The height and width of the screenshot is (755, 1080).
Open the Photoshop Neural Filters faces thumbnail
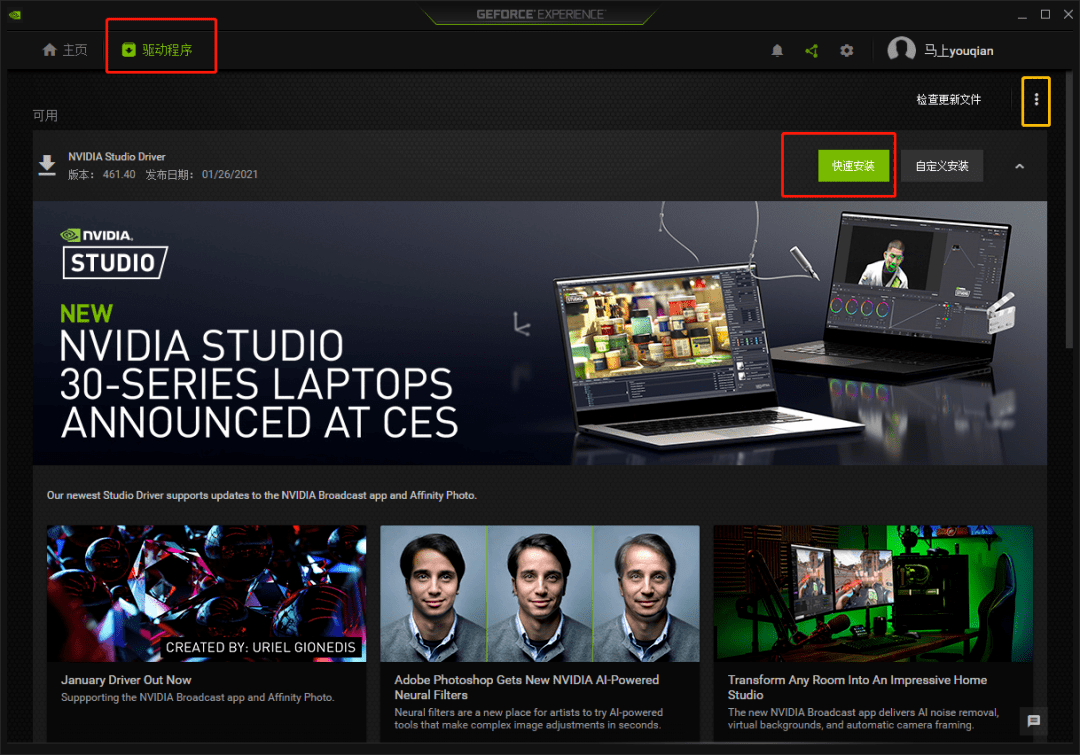540,593
